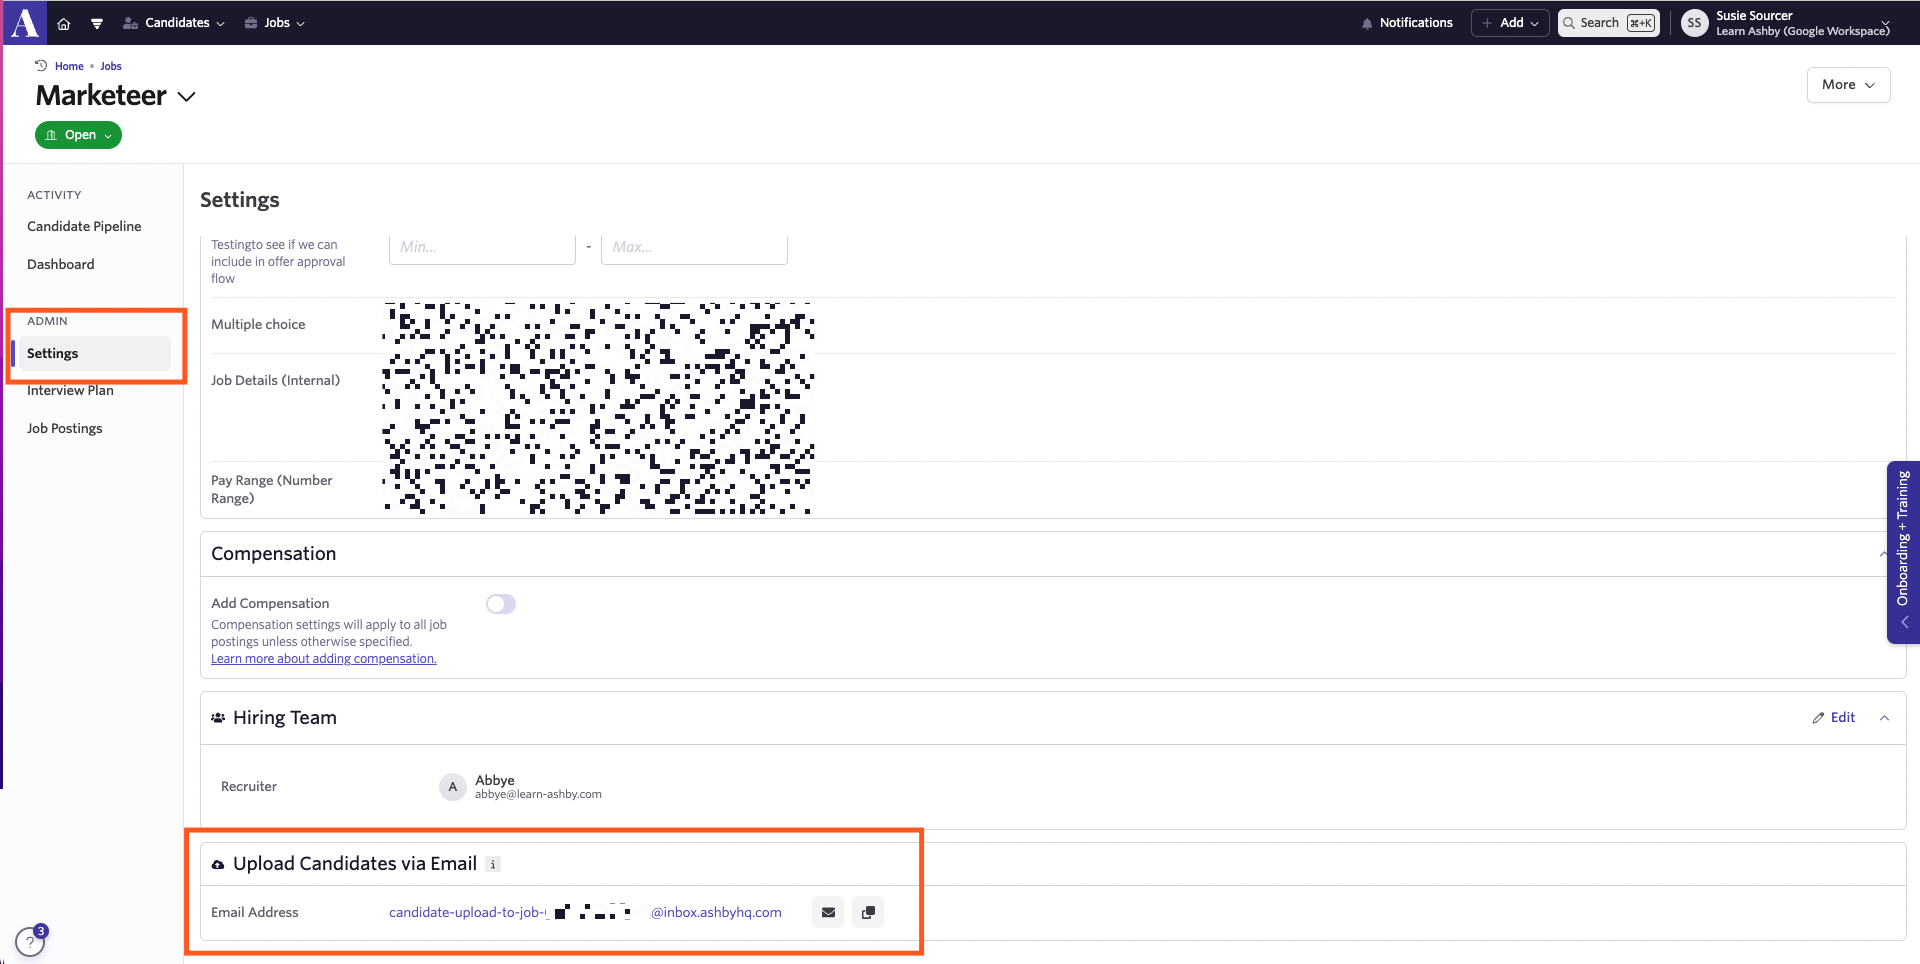Copy the candidate upload email address
Screen dimensions: 1920x964
click(x=868, y=912)
